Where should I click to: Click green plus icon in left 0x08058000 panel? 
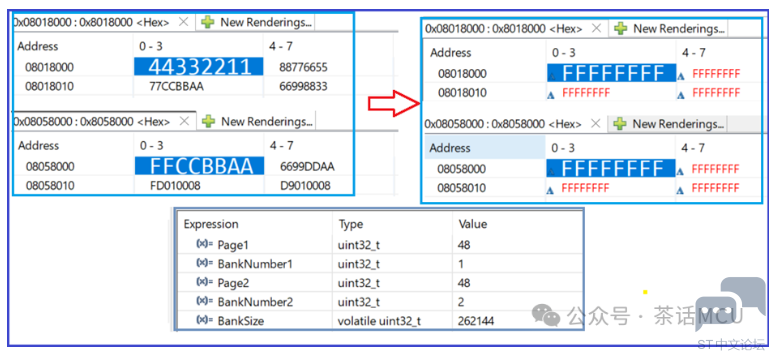(209, 121)
